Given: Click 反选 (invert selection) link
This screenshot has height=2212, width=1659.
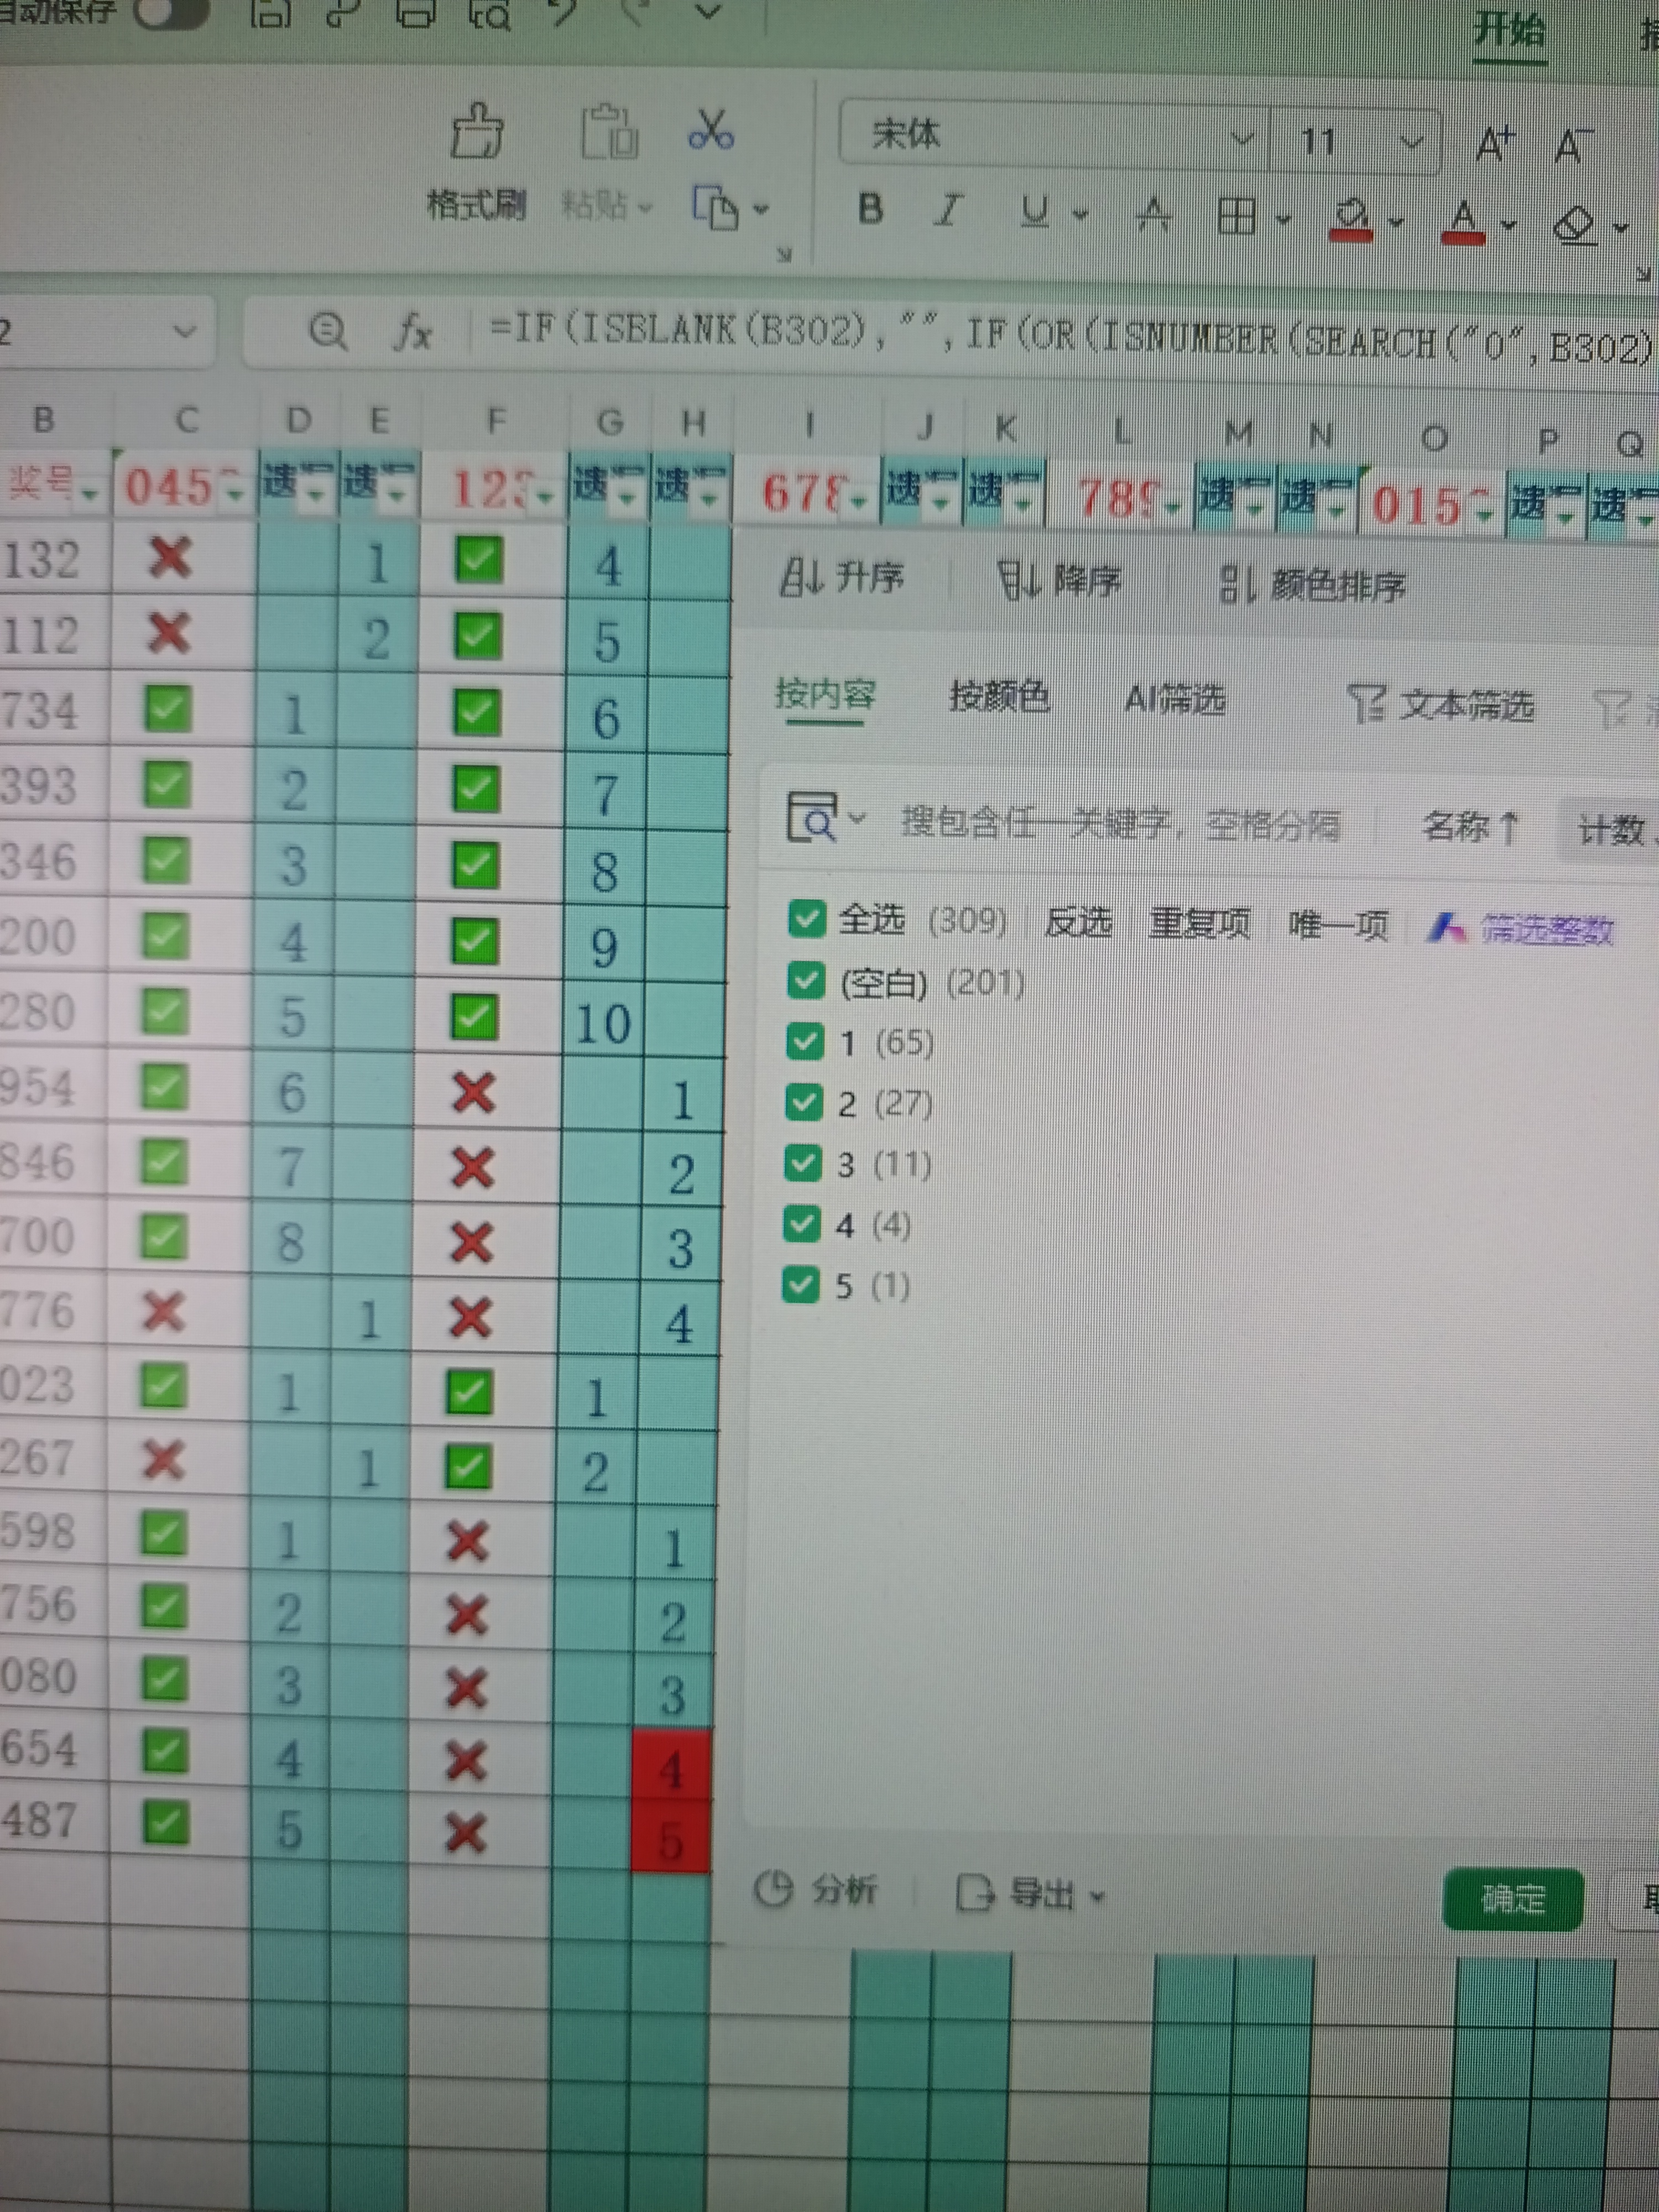Looking at the screenshot, I should [x=1078, y=922].
